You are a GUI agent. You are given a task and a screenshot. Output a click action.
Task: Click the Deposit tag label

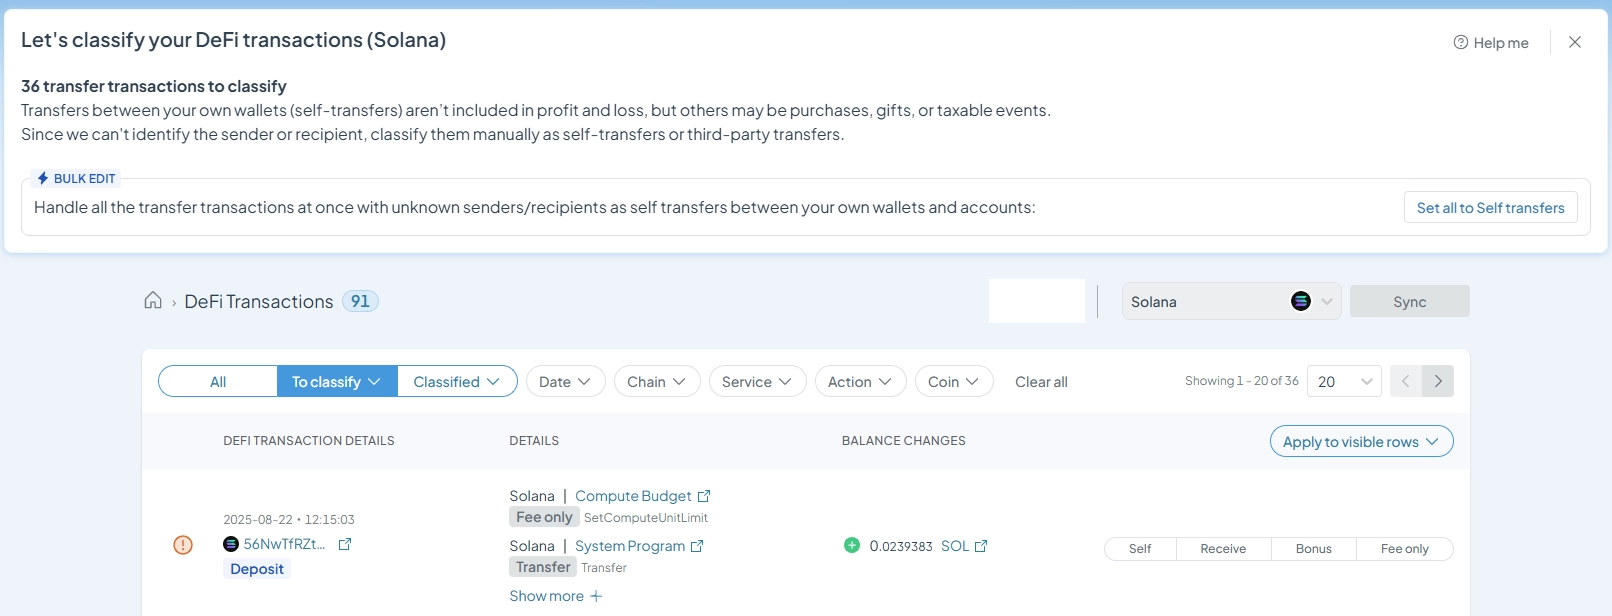[257, 569]
